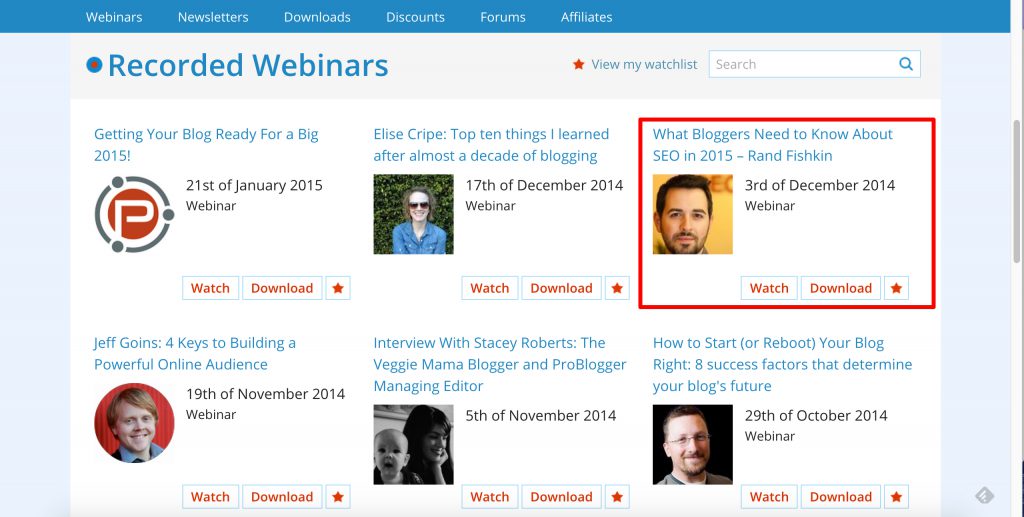Click the floating badge icon at the bottom-right corner

tap(984, 495)
